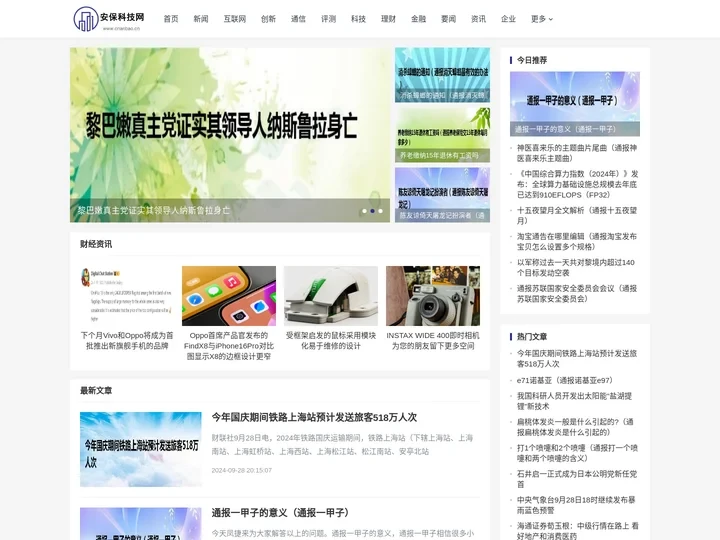The image size is (720, 540).
Task: Open INSTAX WIDE 400即时相机 article link
Action: click(x=433, y=341)
